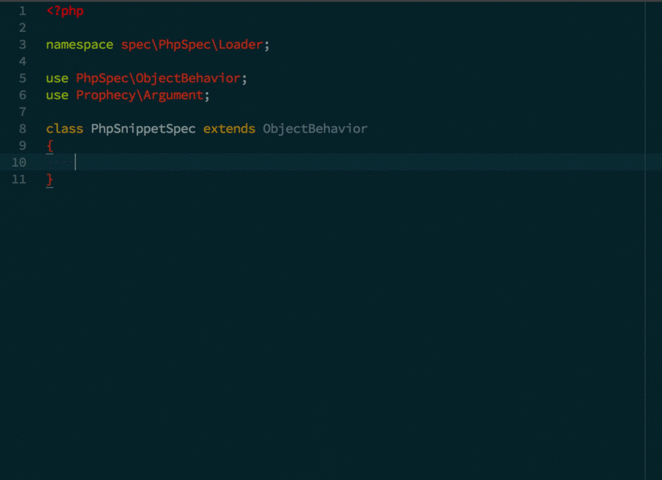Click line number 8 in the gutter
This screenshot has height=480, width=662.
point(23,129)
